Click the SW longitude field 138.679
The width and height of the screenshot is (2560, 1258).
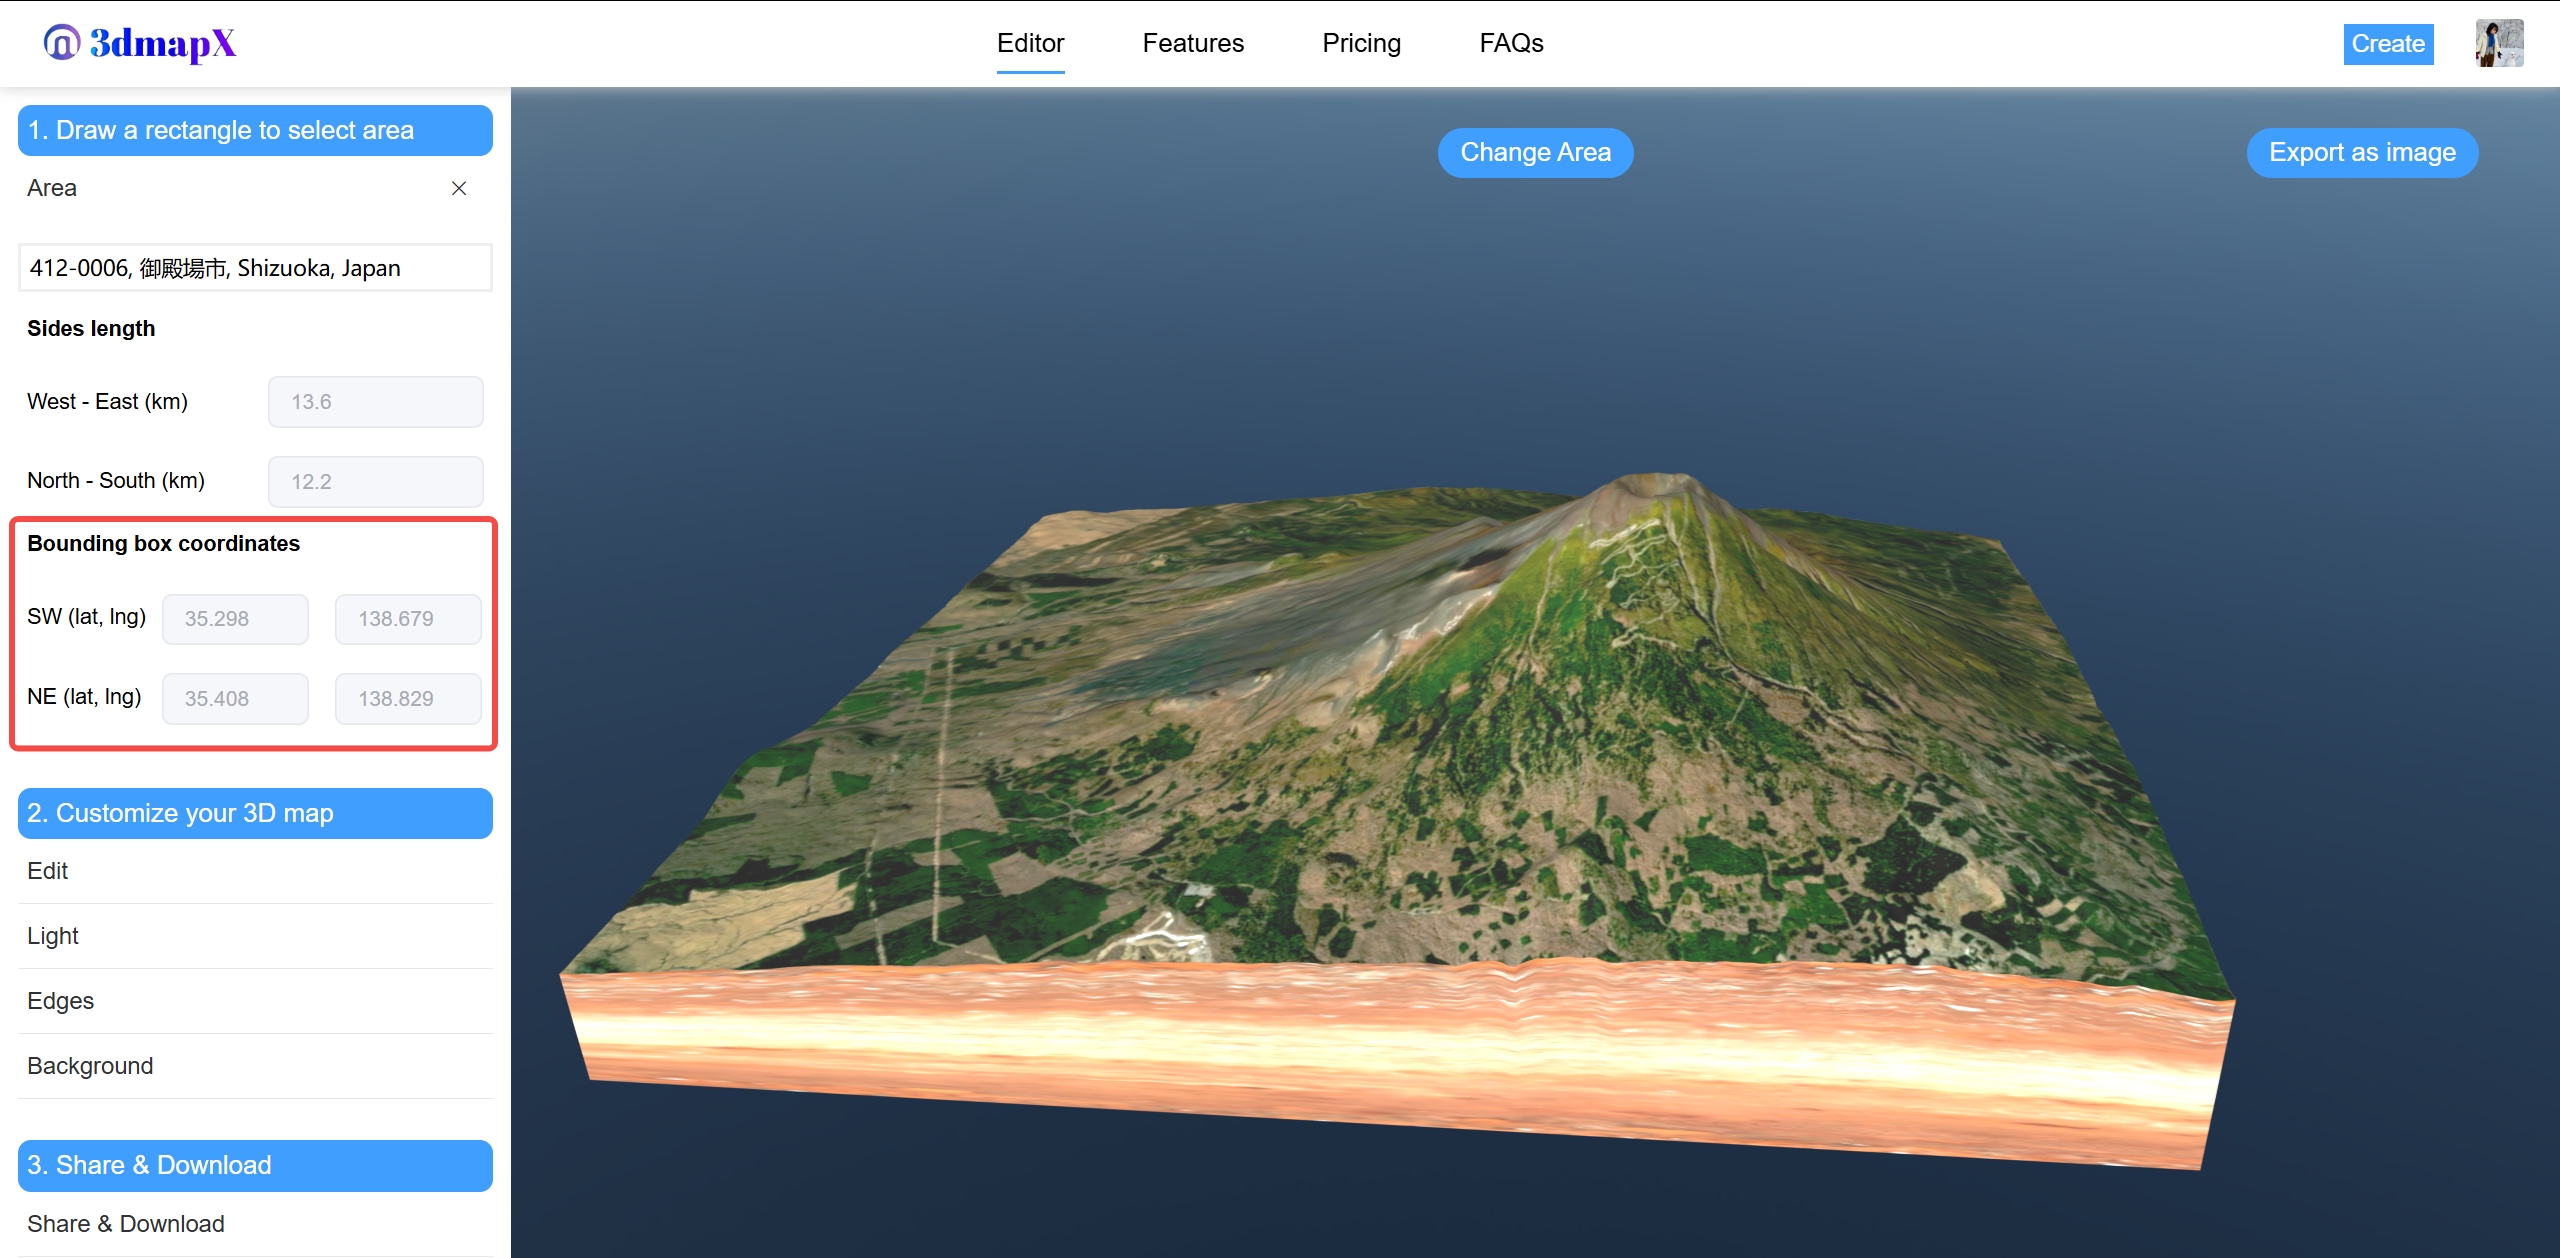coord(408,619)
